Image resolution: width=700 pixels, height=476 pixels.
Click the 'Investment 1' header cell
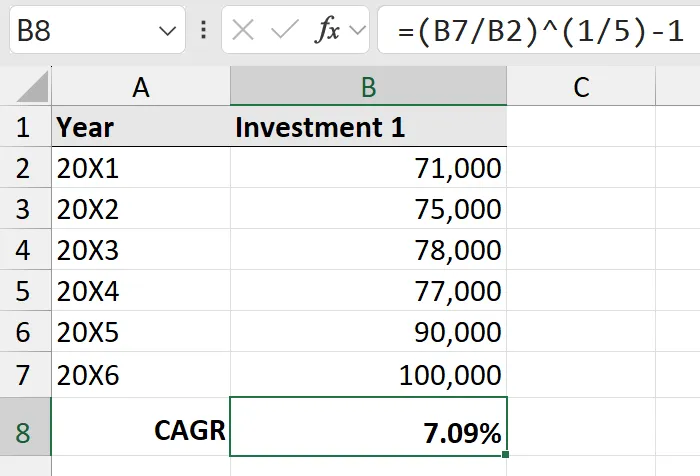coord(368,126)
